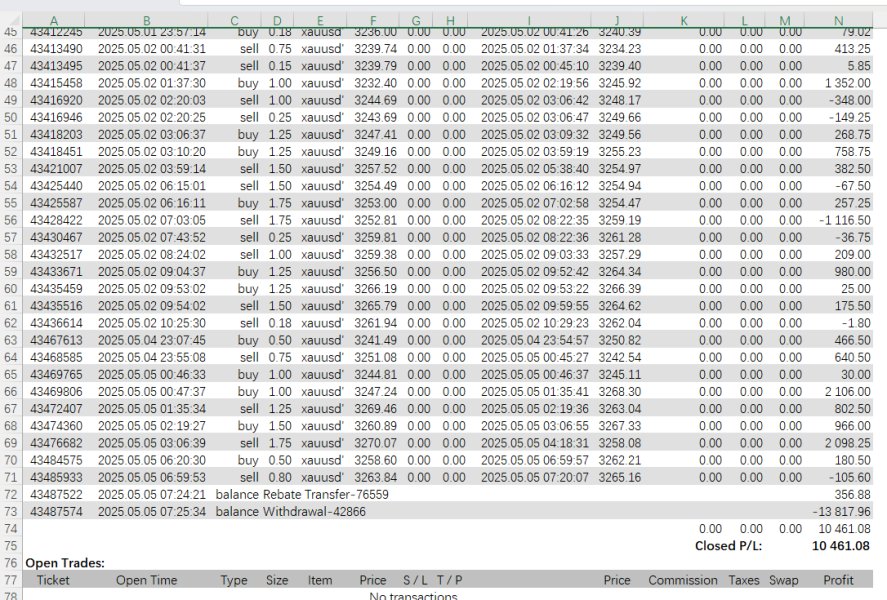Select the Open Time header in row 77
Screen dimensions: 887x600
(147, 580)
